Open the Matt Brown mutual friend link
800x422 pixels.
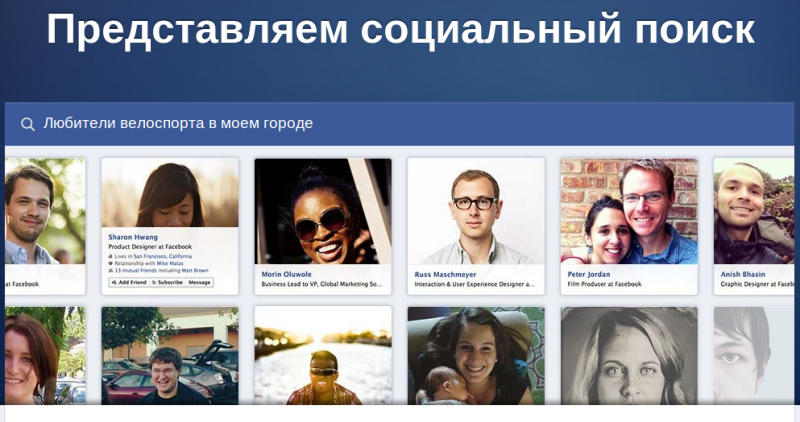pos(196,270)
